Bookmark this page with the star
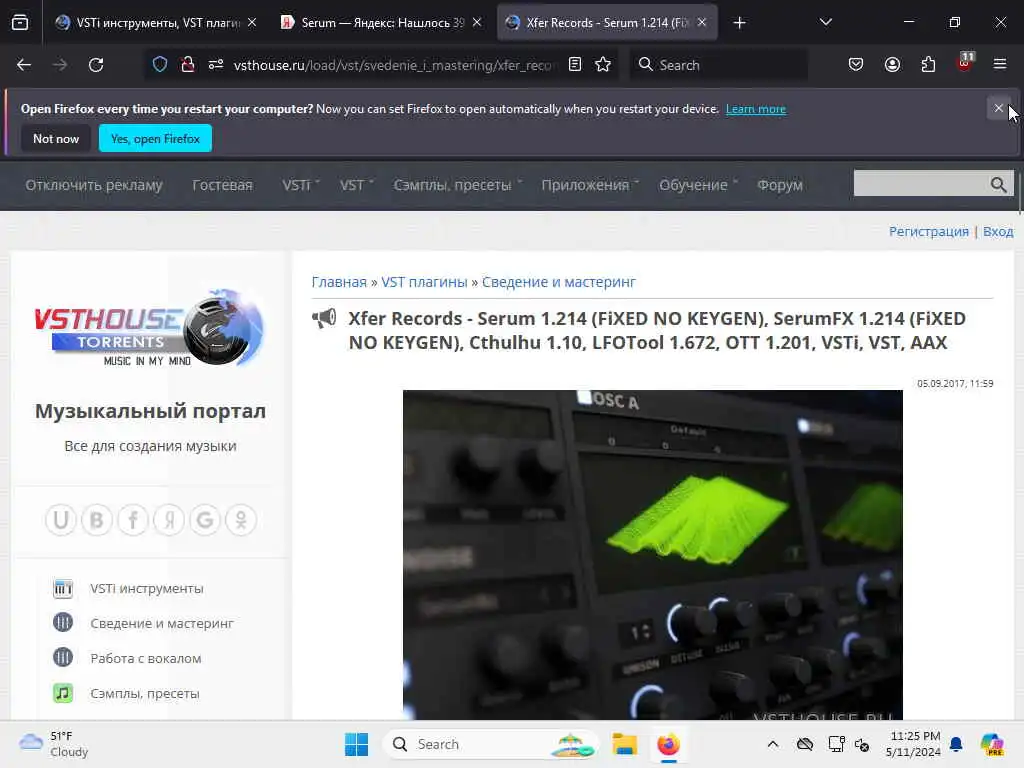Viewport: 1024px width, 768px height. pos(603,65)
